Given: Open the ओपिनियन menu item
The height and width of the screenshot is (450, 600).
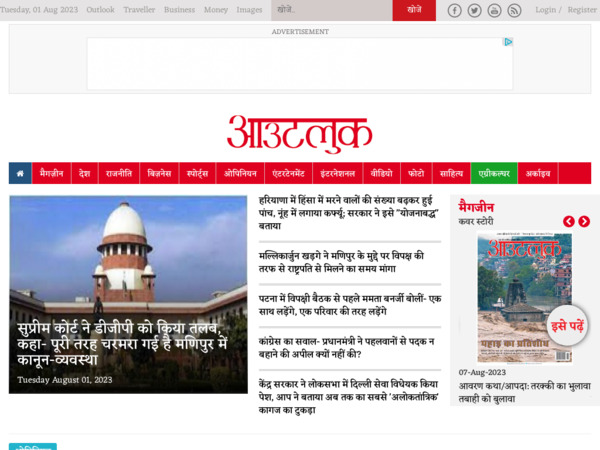Looking at the screenshot, I should coord(240,173).
